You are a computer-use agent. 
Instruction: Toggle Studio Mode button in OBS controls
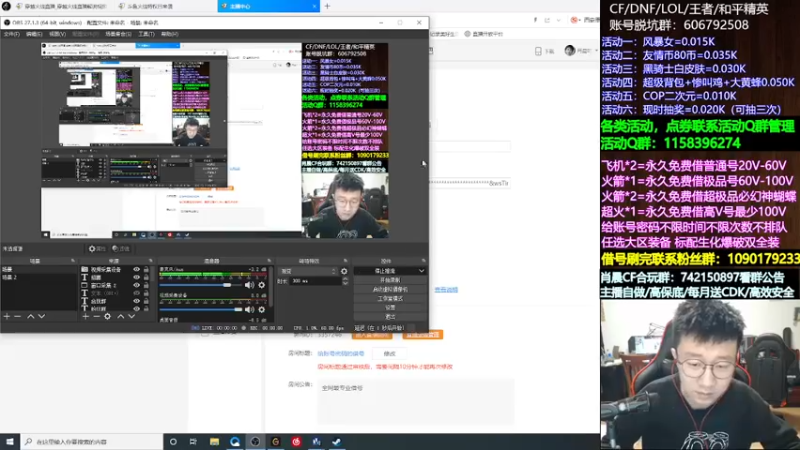tap(390, 298)
